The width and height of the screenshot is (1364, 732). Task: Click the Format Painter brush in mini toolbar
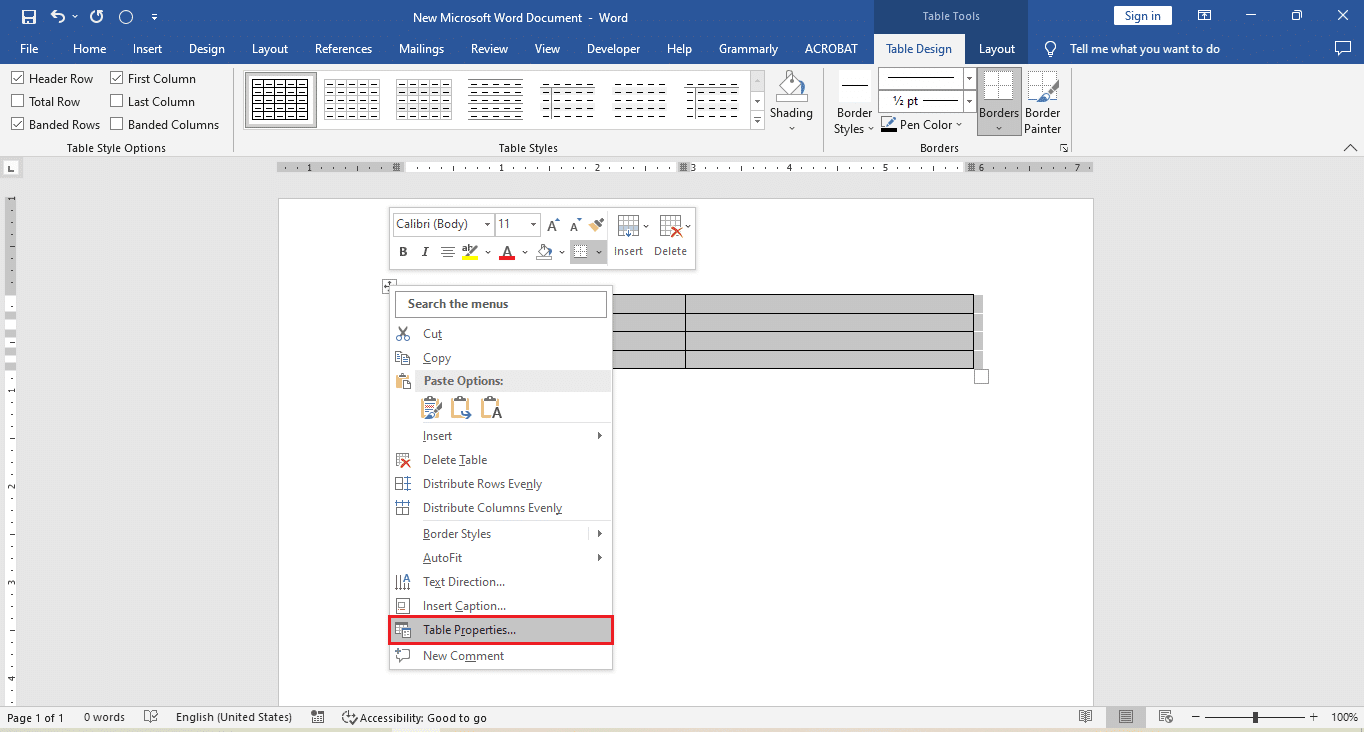pyautogui.click(x=597, y=224)
